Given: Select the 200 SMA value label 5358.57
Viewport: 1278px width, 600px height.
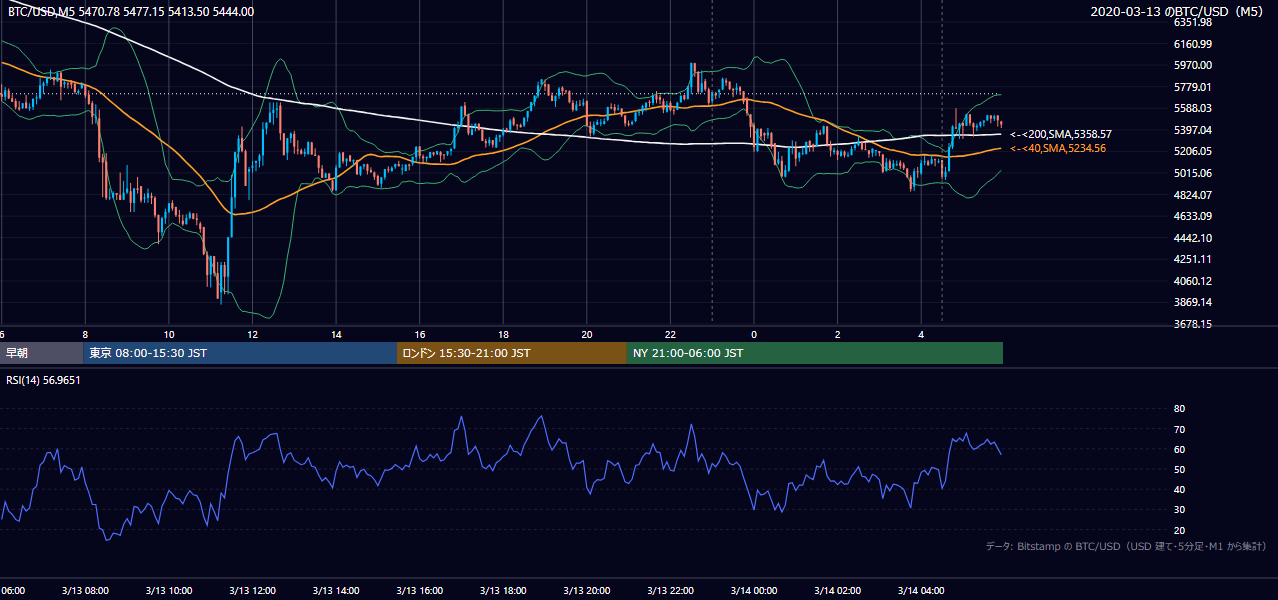Looking at the screenshot, I should 1061,134.
